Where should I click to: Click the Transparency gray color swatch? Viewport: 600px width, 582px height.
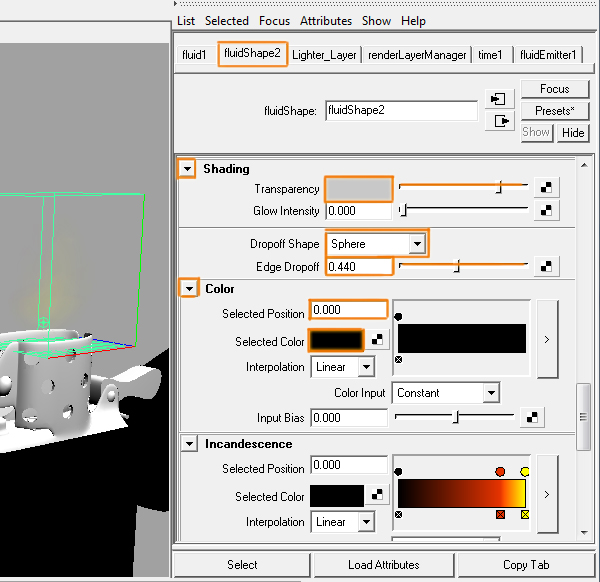pos(359,189)
